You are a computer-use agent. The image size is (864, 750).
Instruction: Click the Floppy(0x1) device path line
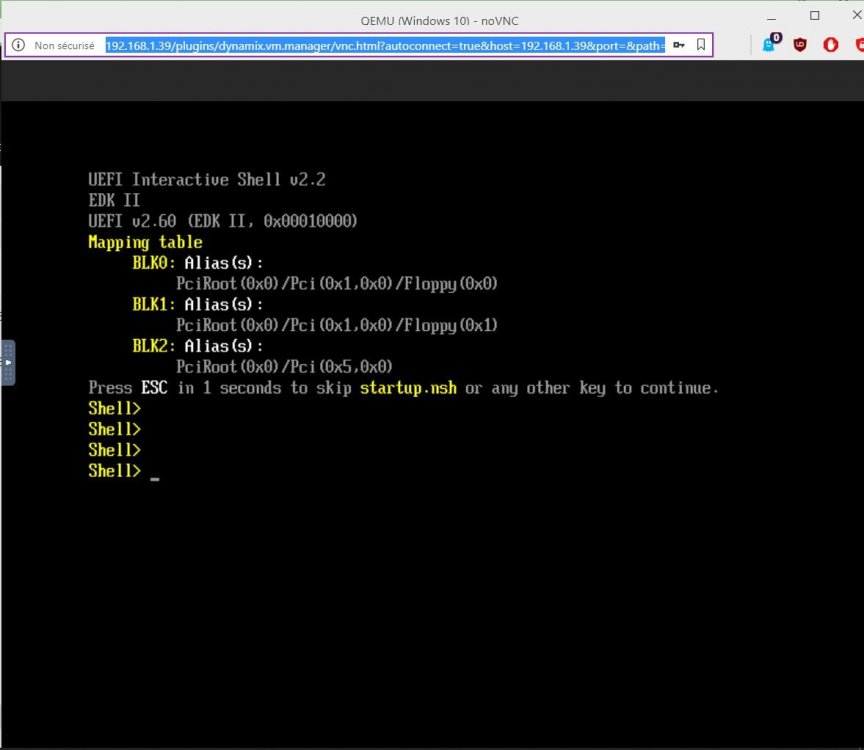(337, 325)
